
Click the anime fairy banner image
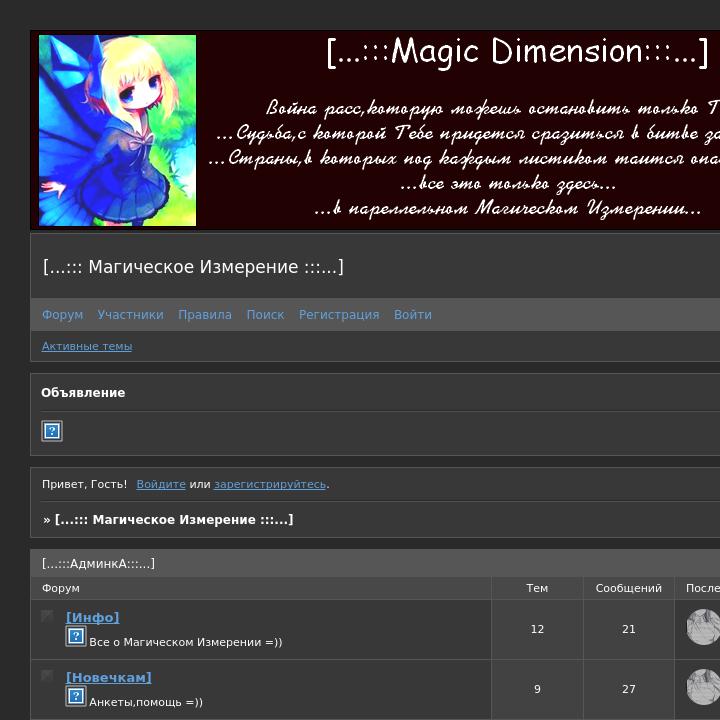click(x=118, y=130)
